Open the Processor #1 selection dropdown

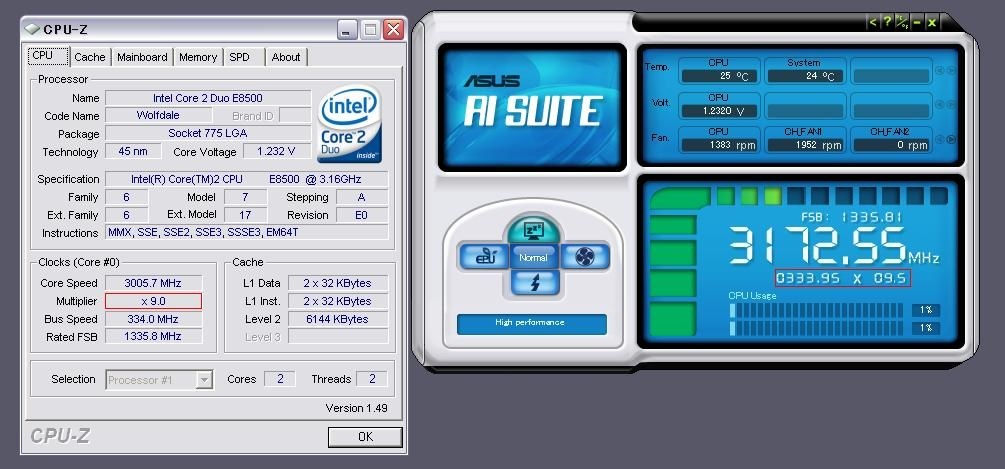click(x=159, y=380)
